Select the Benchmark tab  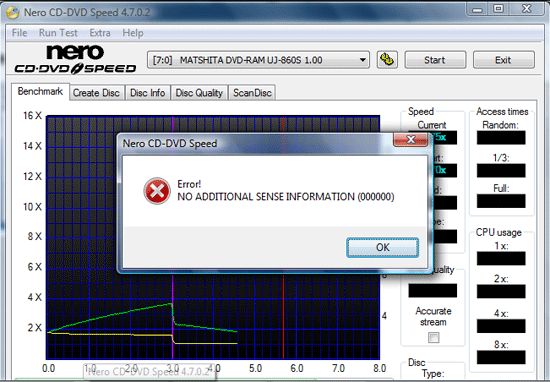click(x=40, y=92)
